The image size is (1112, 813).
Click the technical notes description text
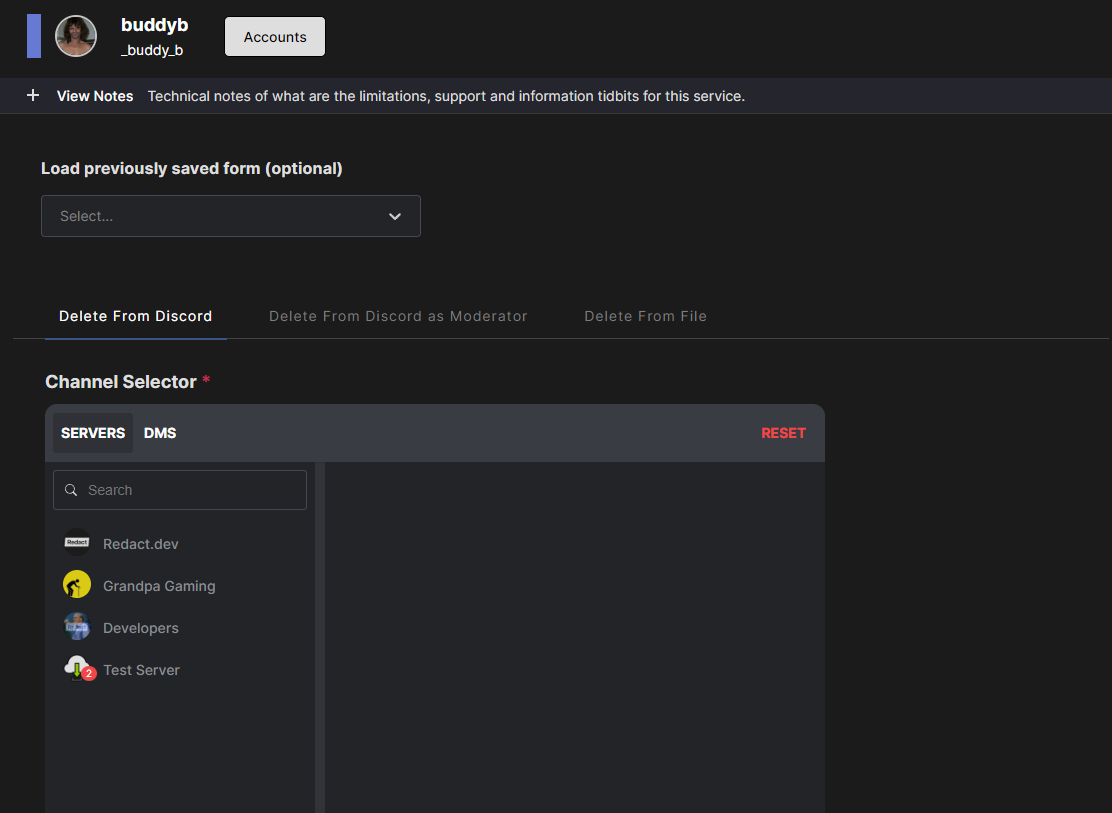click(x=446, y=96)
